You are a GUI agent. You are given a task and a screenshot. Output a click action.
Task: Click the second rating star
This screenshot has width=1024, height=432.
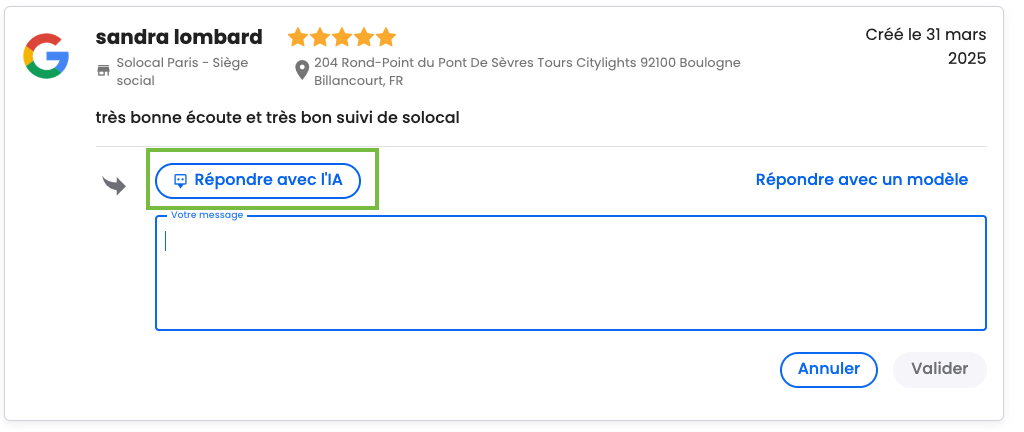(x=320, y=37)
